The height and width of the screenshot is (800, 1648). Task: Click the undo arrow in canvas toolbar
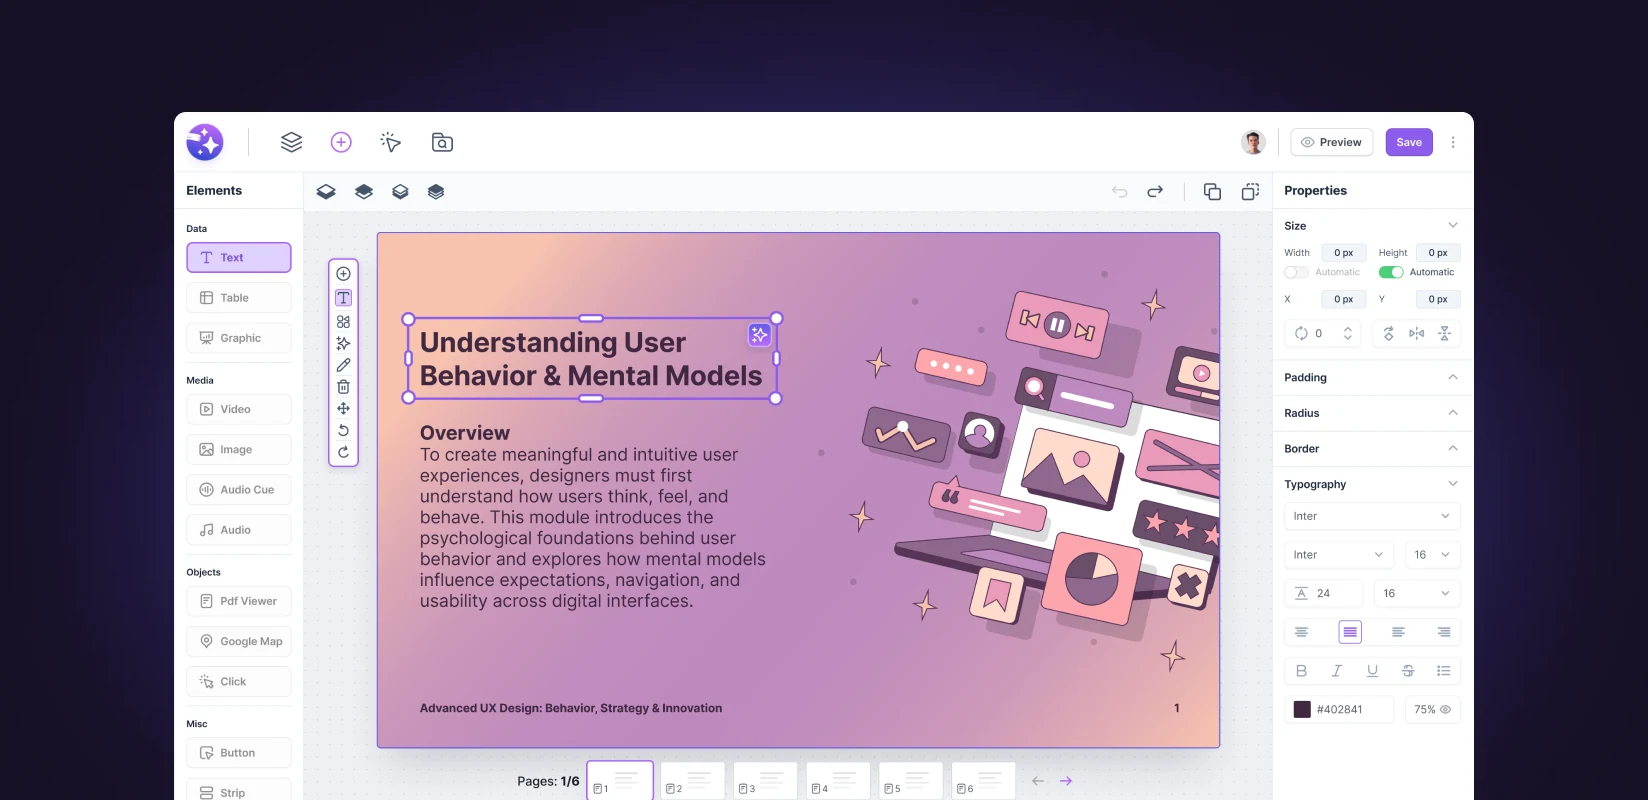point(1120,191)
